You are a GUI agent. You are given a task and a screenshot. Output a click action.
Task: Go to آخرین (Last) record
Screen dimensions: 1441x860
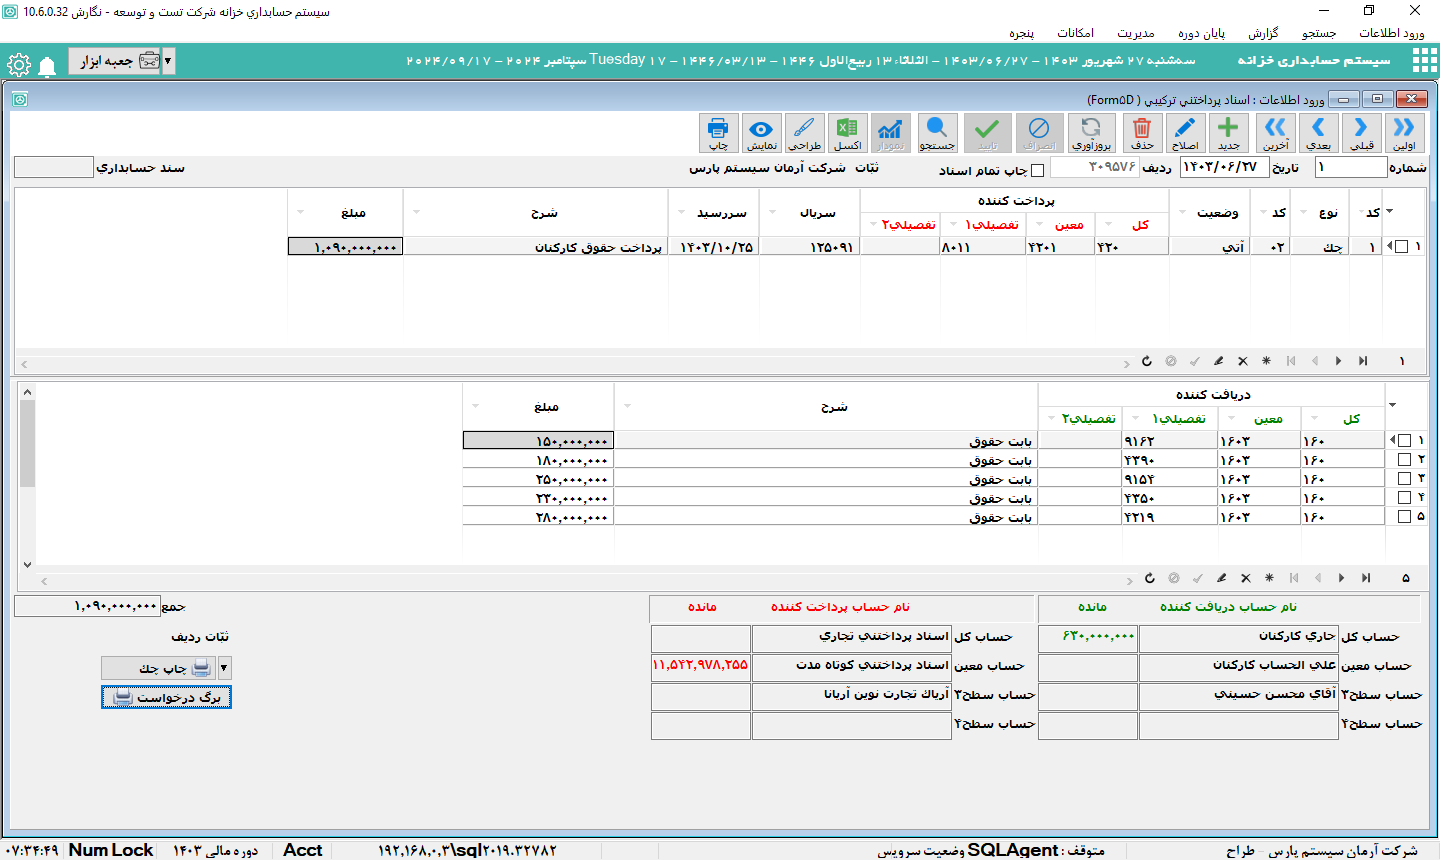point(1275,133)
